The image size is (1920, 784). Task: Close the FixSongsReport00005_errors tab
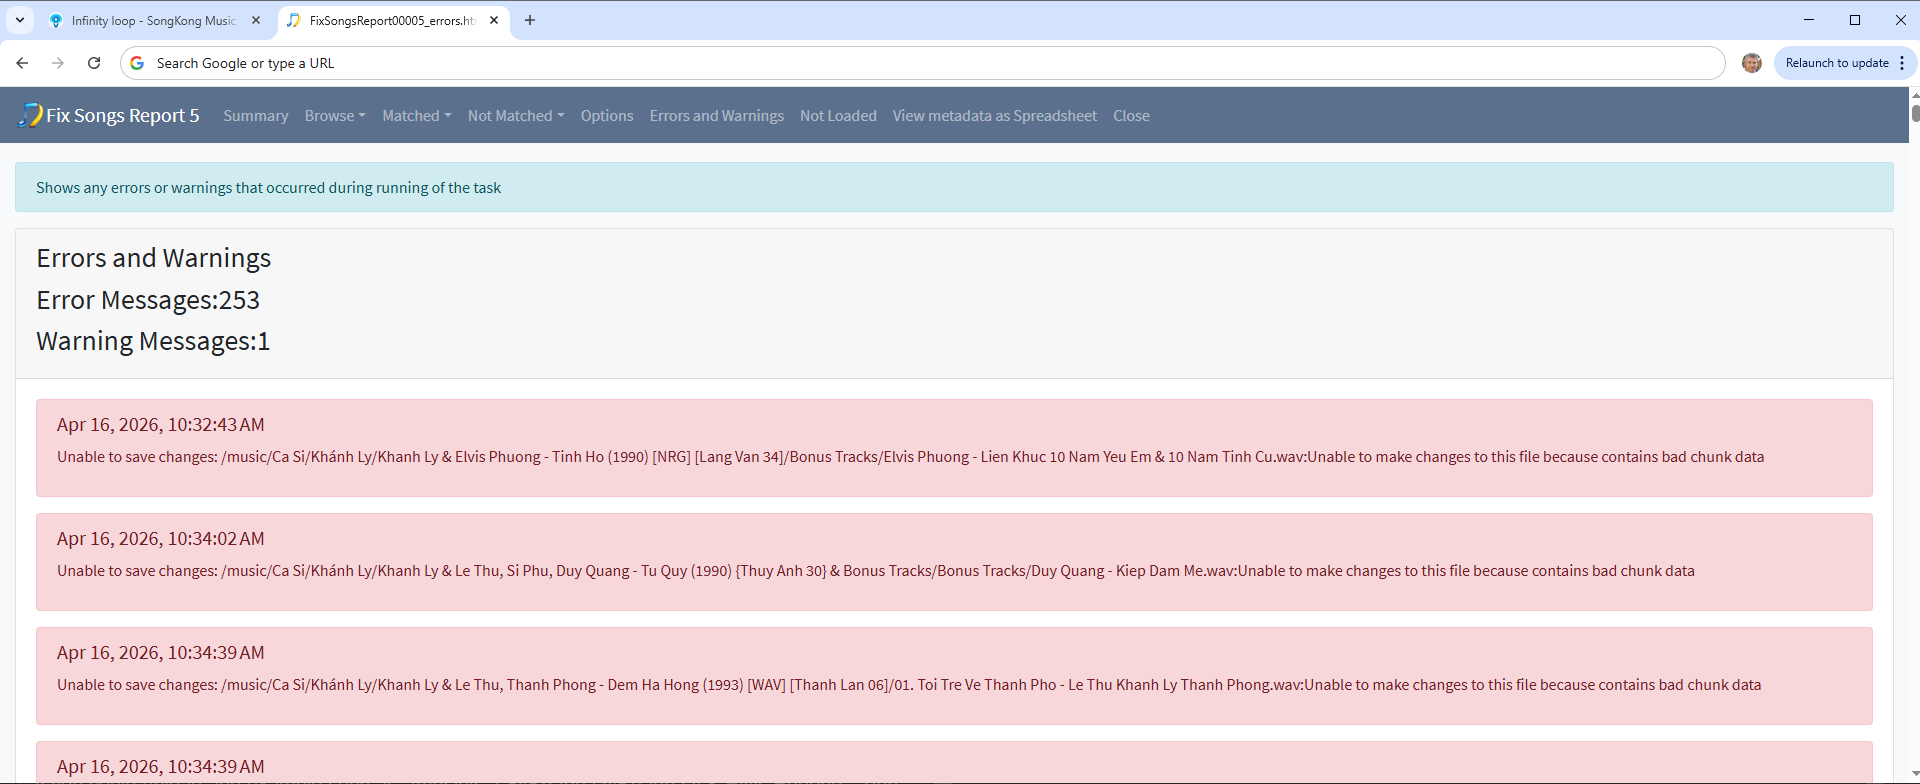pyautogui.click(x=494, y=20)
